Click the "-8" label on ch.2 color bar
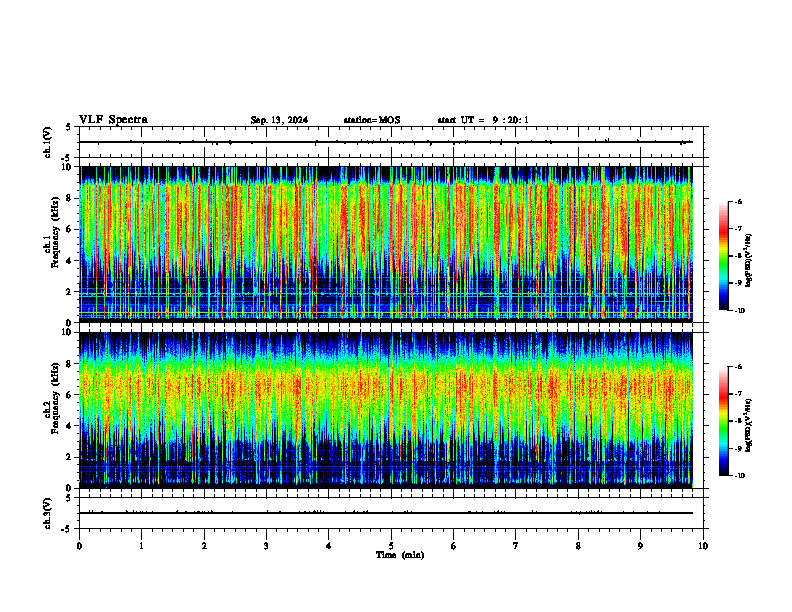 738,421
